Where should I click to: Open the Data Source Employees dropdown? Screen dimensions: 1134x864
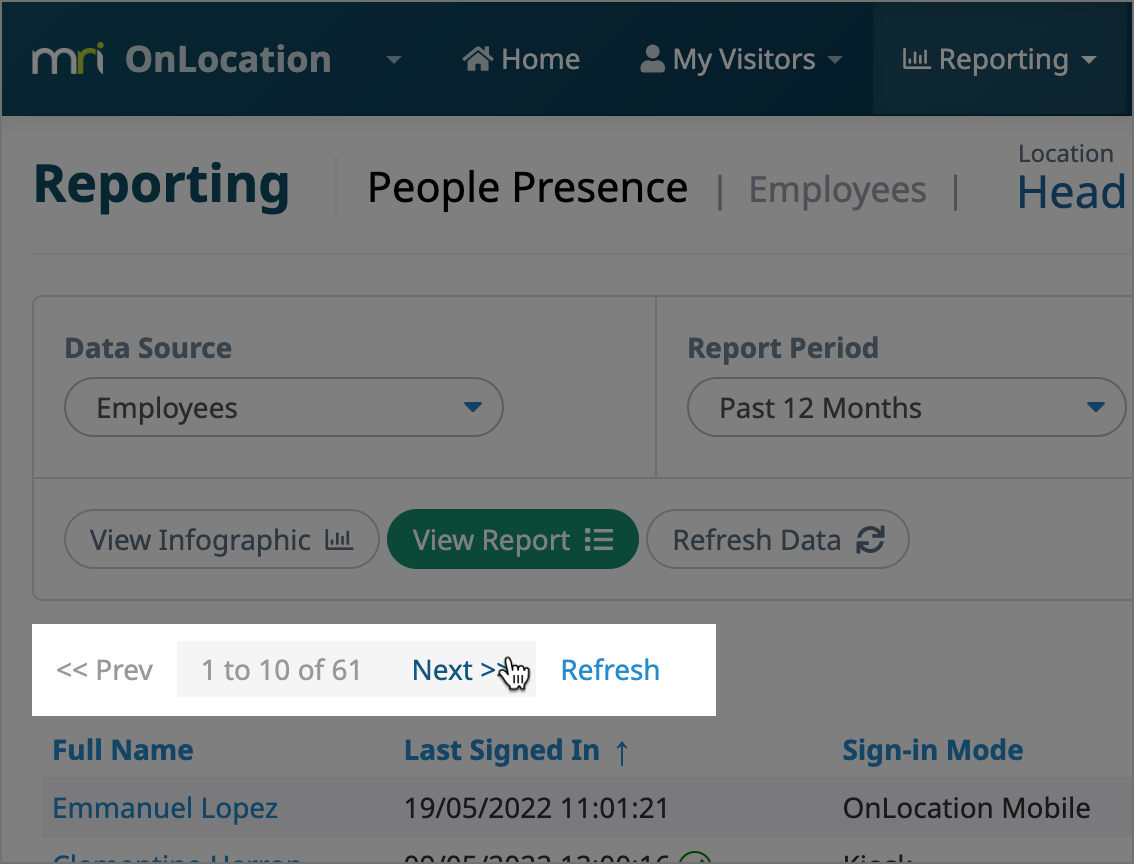(x=284, y=407)
